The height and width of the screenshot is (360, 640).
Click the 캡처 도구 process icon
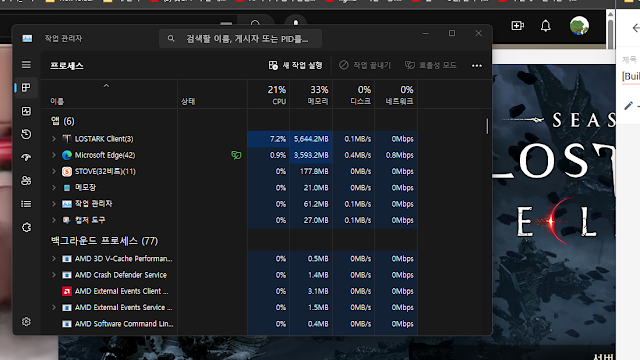click(67, 220)
